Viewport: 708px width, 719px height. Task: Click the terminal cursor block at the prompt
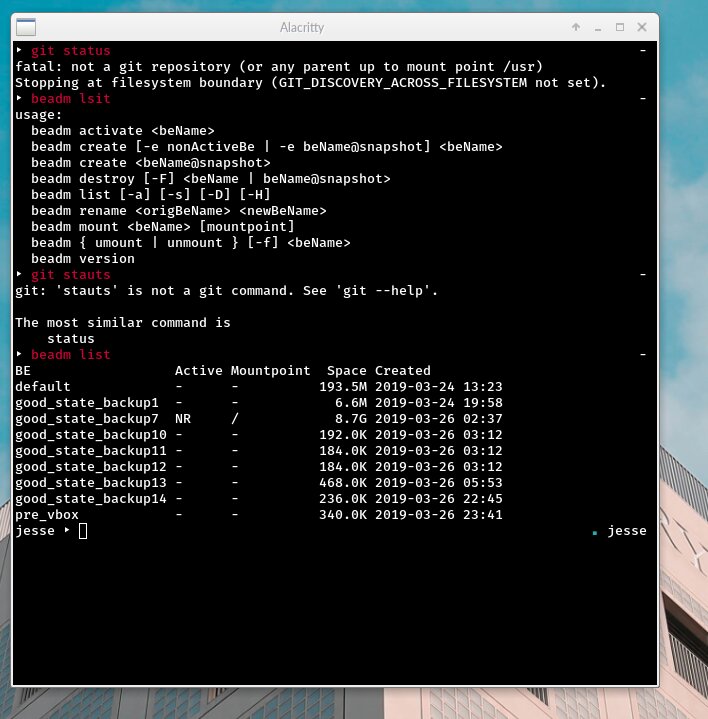pos(83,531)
